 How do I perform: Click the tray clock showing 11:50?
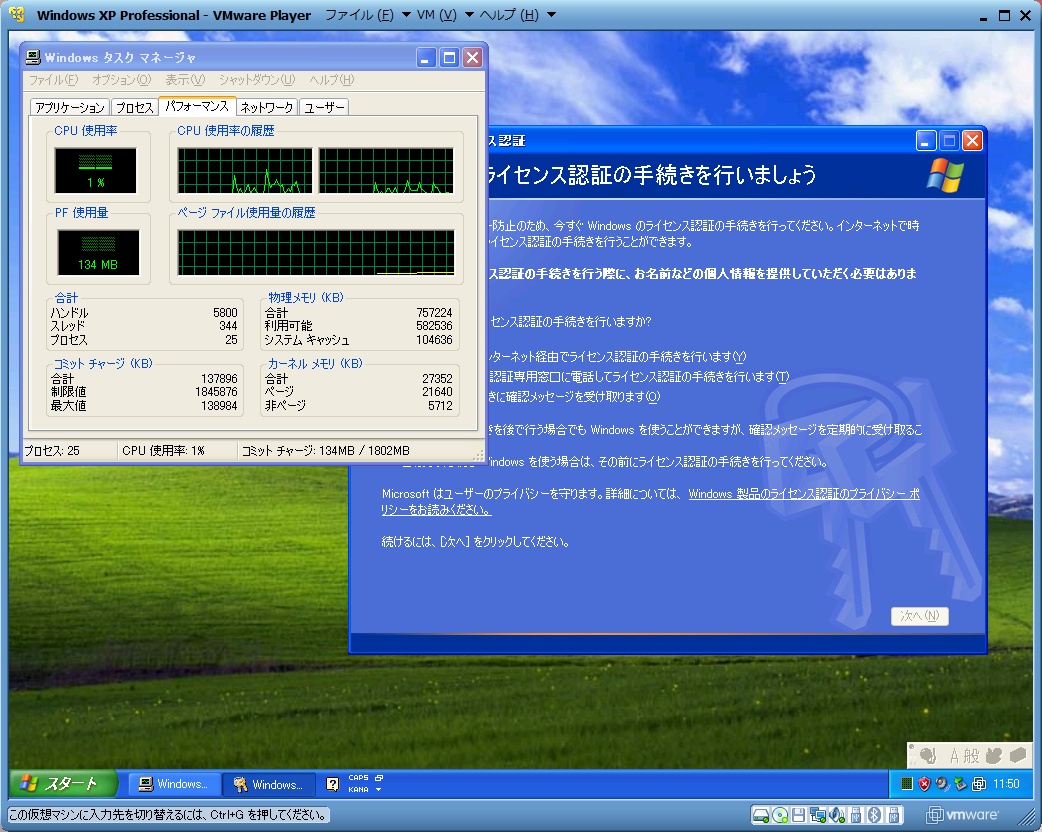tap(1006, 784)
